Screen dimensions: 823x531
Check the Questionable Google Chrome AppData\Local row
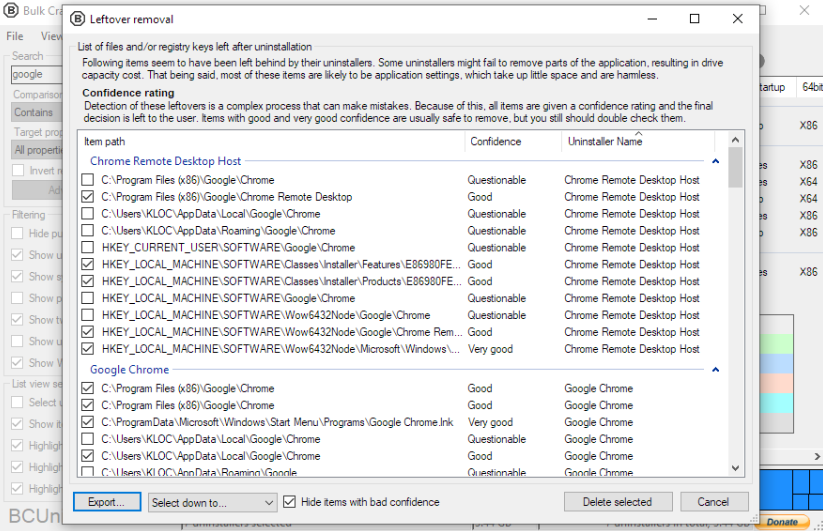[x=88, y=439]
